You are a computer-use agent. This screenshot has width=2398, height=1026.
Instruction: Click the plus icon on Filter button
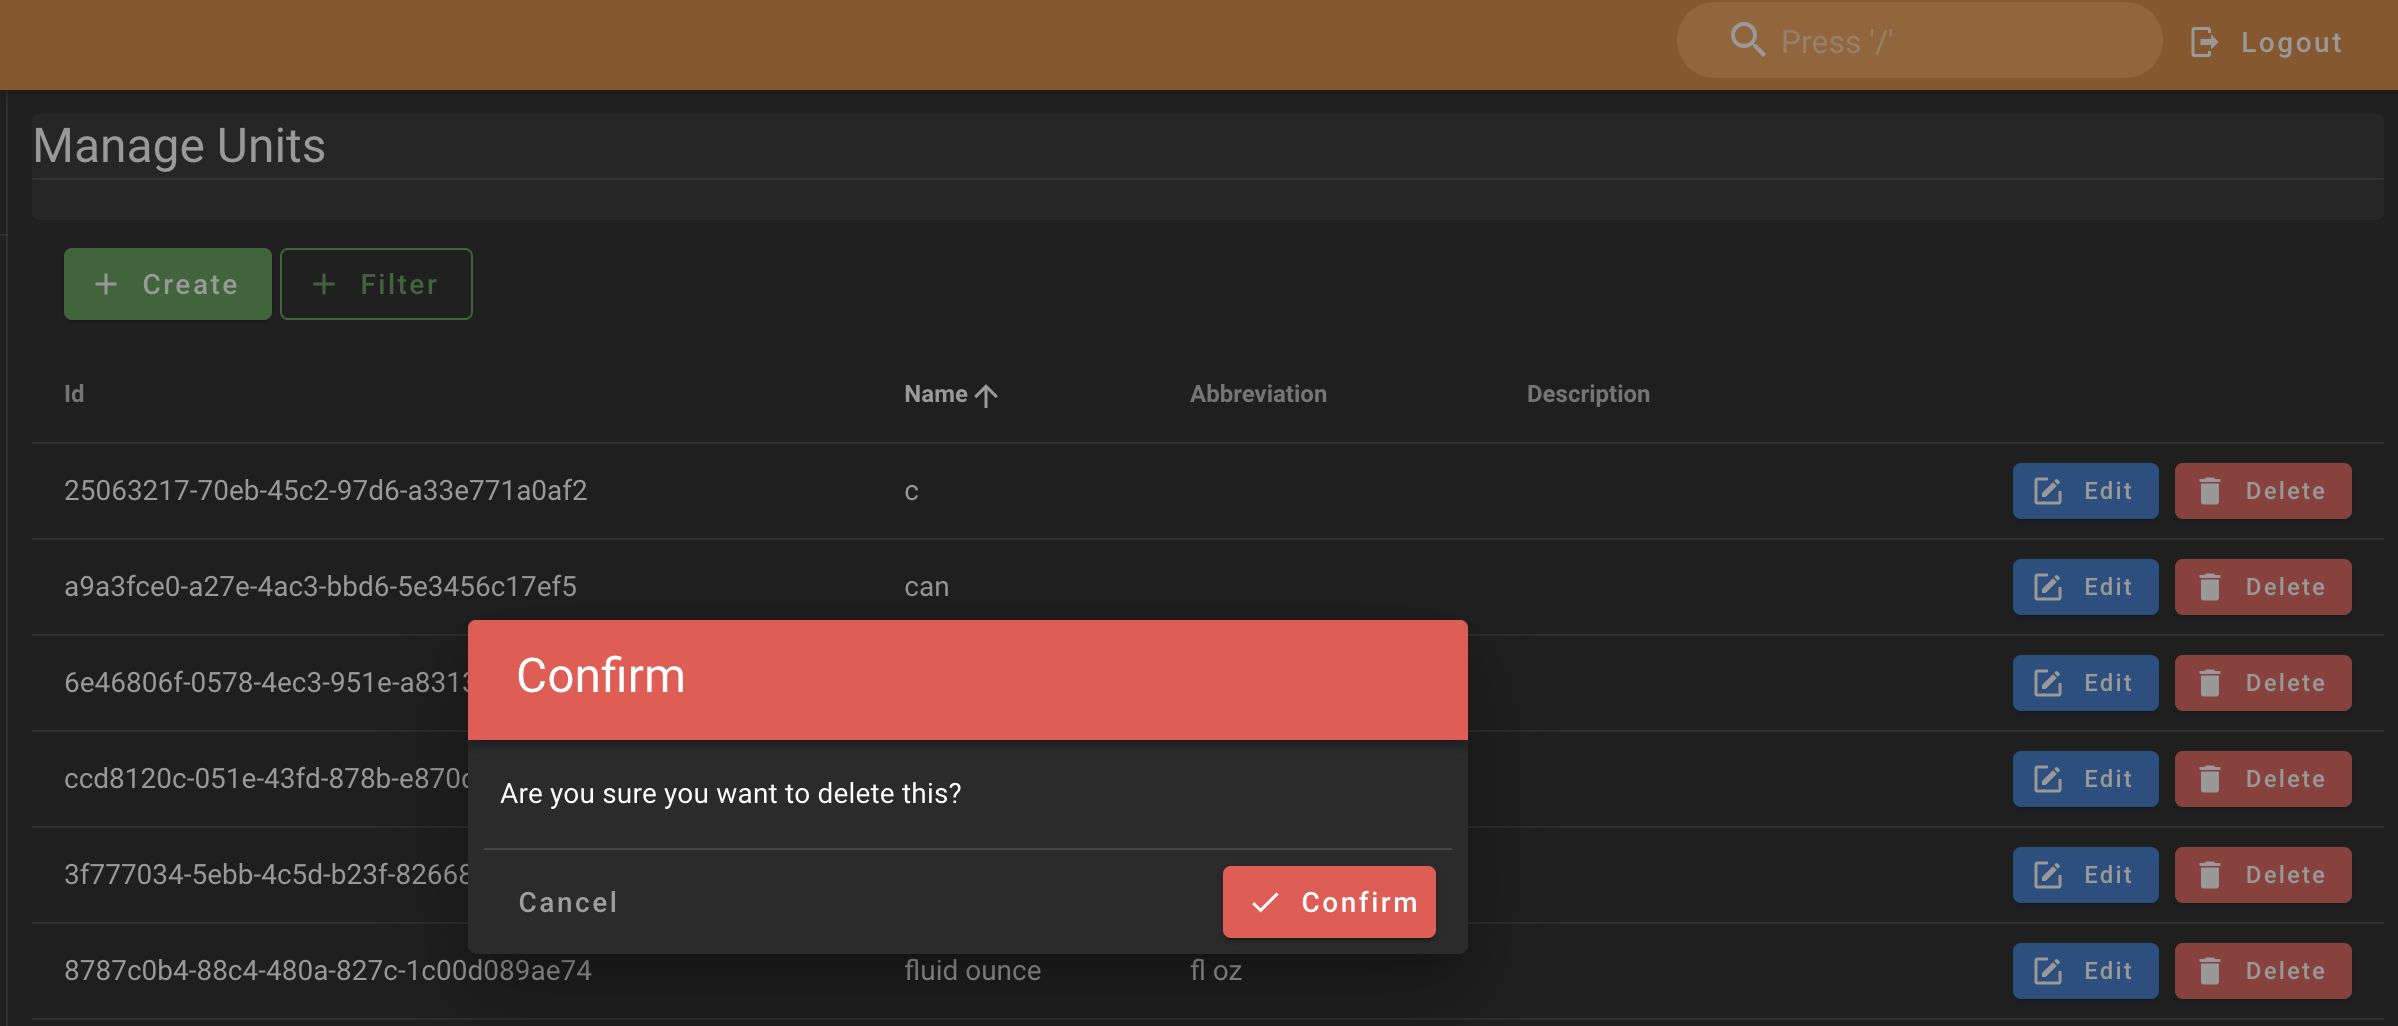click(324, 284)
